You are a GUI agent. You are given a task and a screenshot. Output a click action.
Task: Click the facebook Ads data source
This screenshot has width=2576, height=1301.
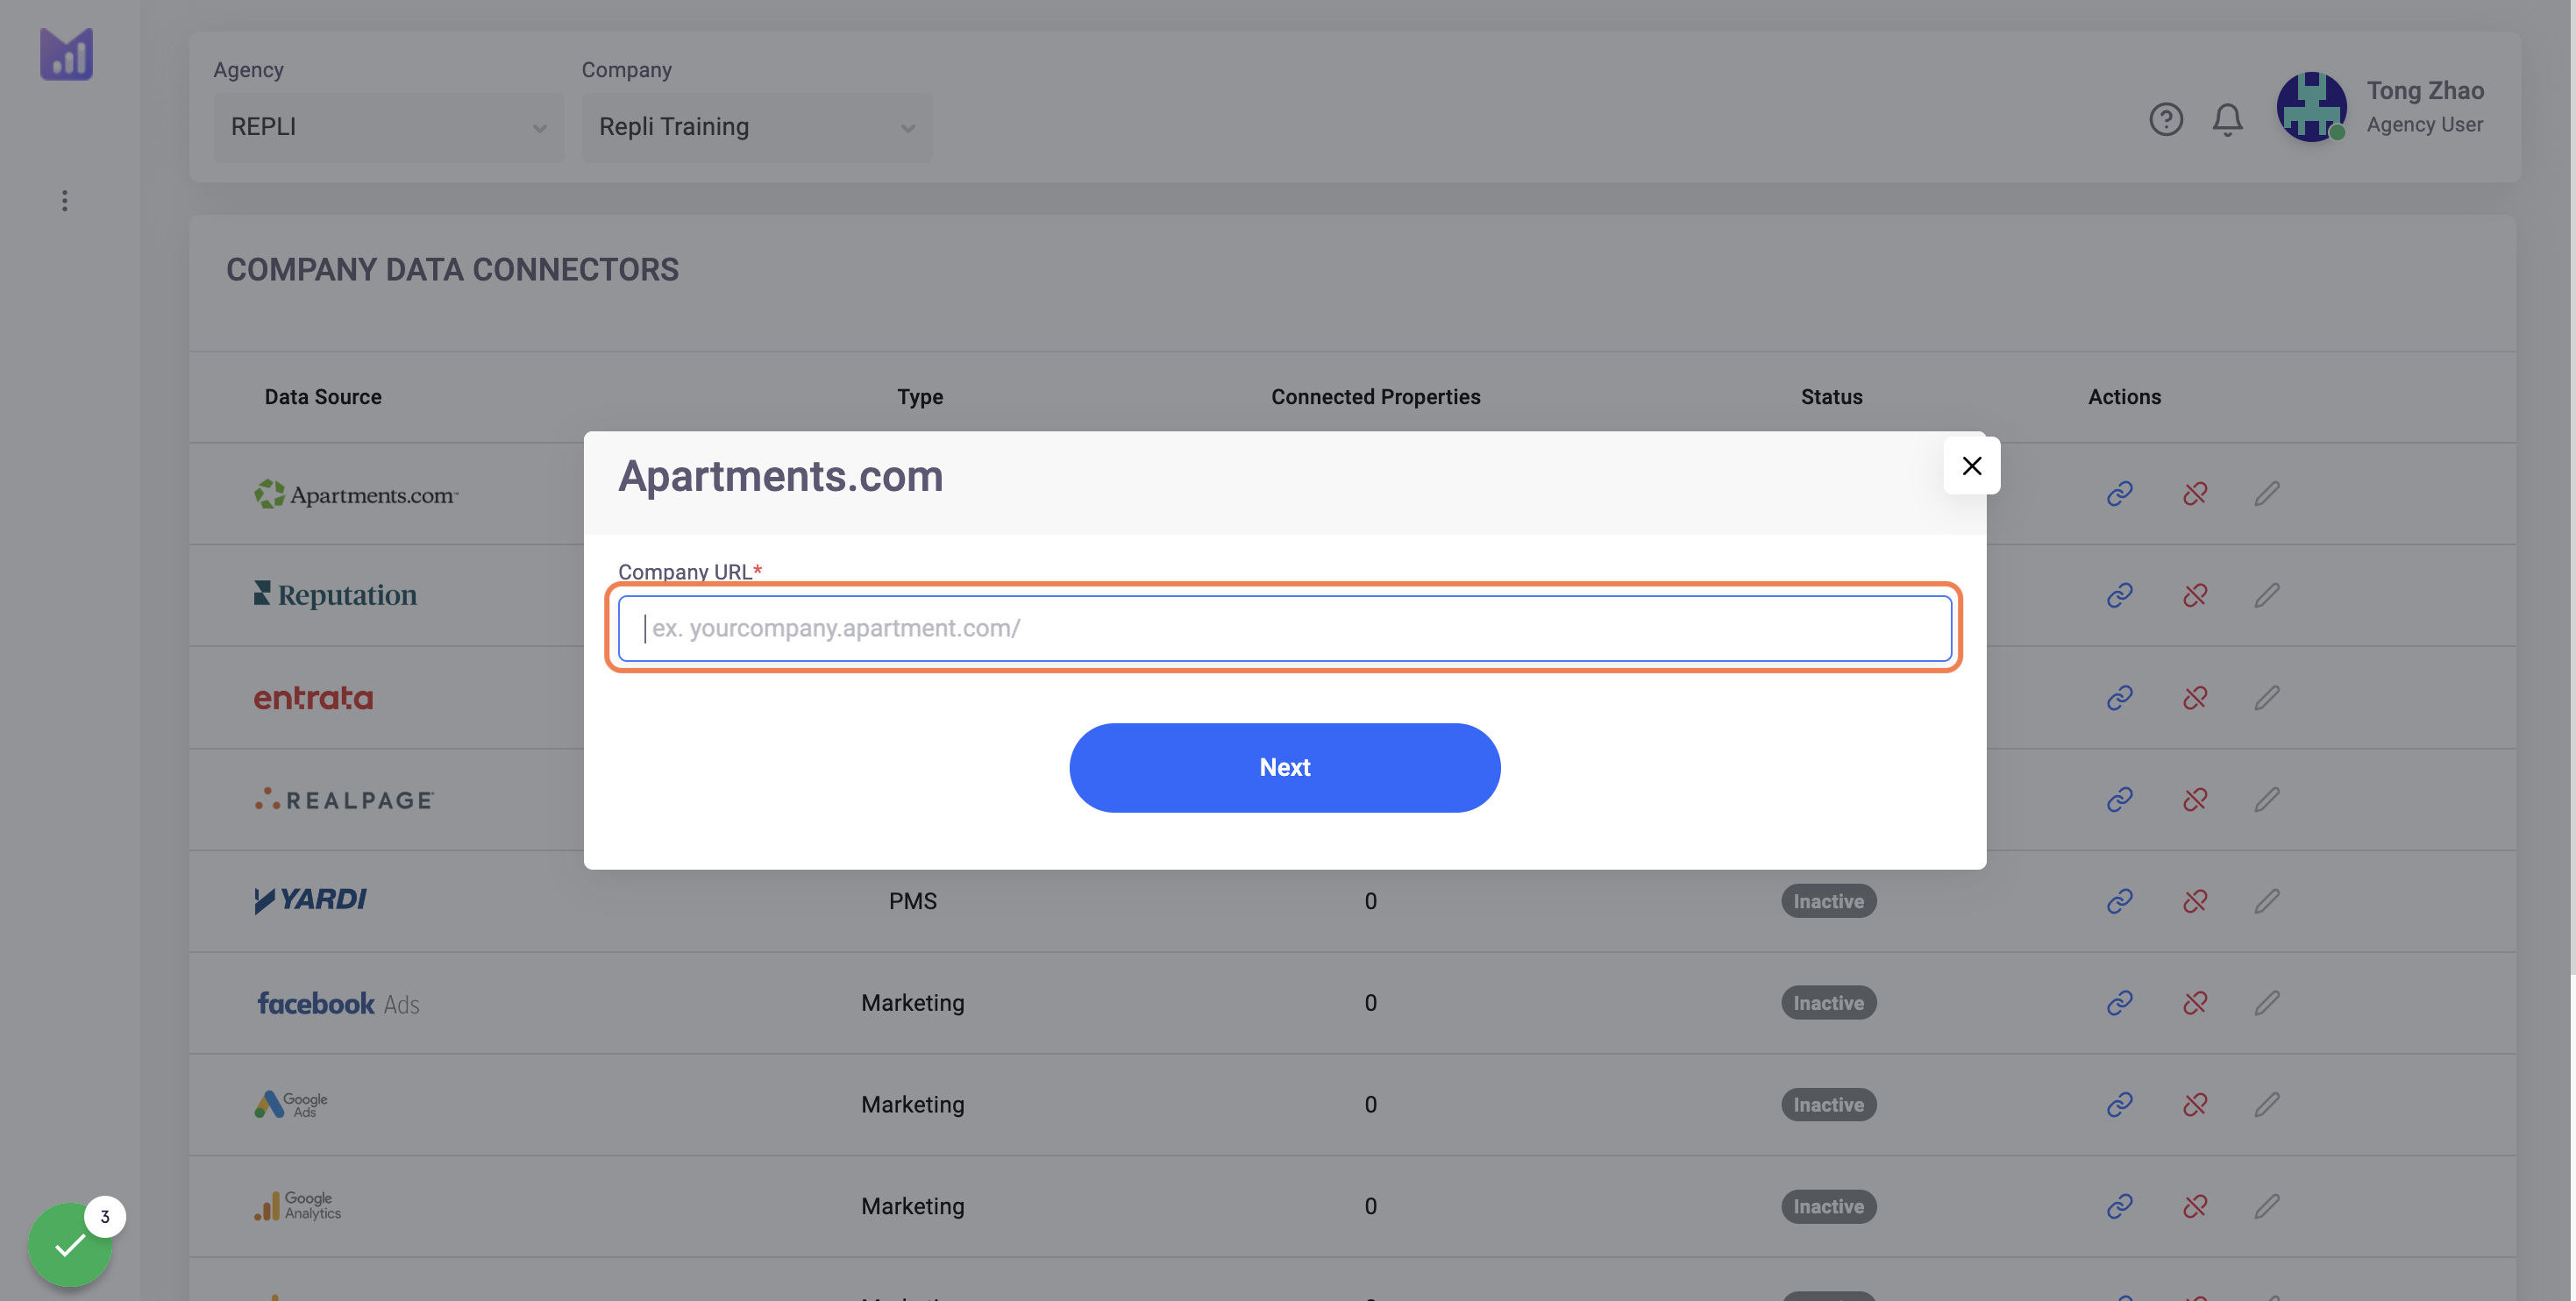pyautogui.click(x=338, y=1003)
